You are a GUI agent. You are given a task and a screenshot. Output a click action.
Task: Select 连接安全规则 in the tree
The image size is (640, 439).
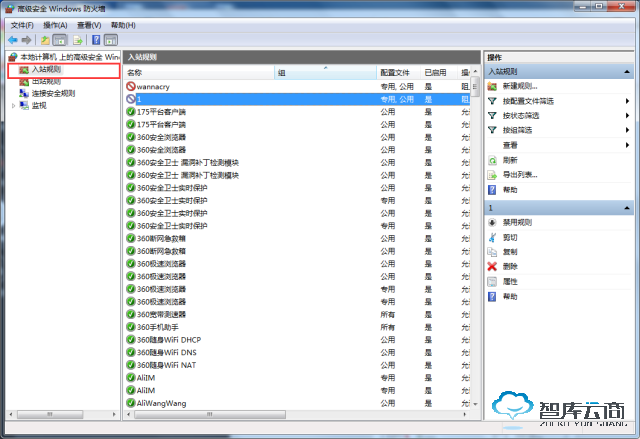click(x=53, y=93)
